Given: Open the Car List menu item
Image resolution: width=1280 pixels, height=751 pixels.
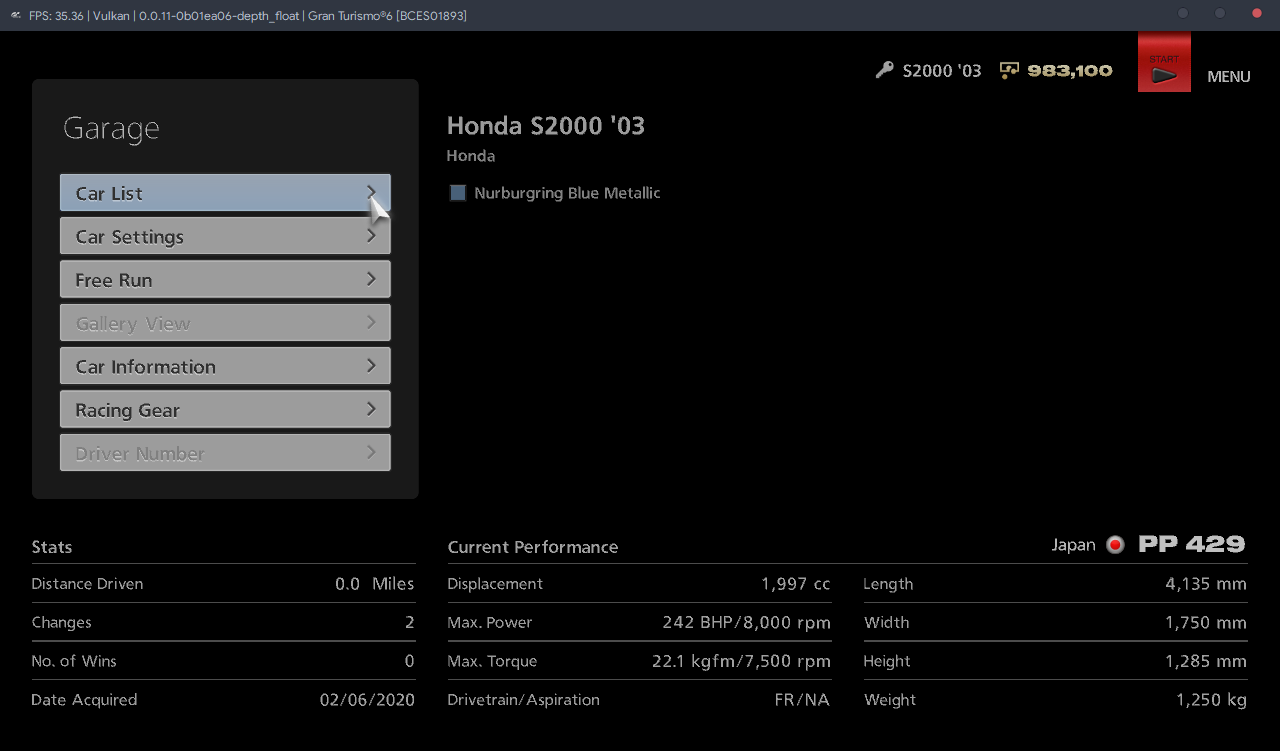Looking at the screenshot, I should click(x=225, y=193).
